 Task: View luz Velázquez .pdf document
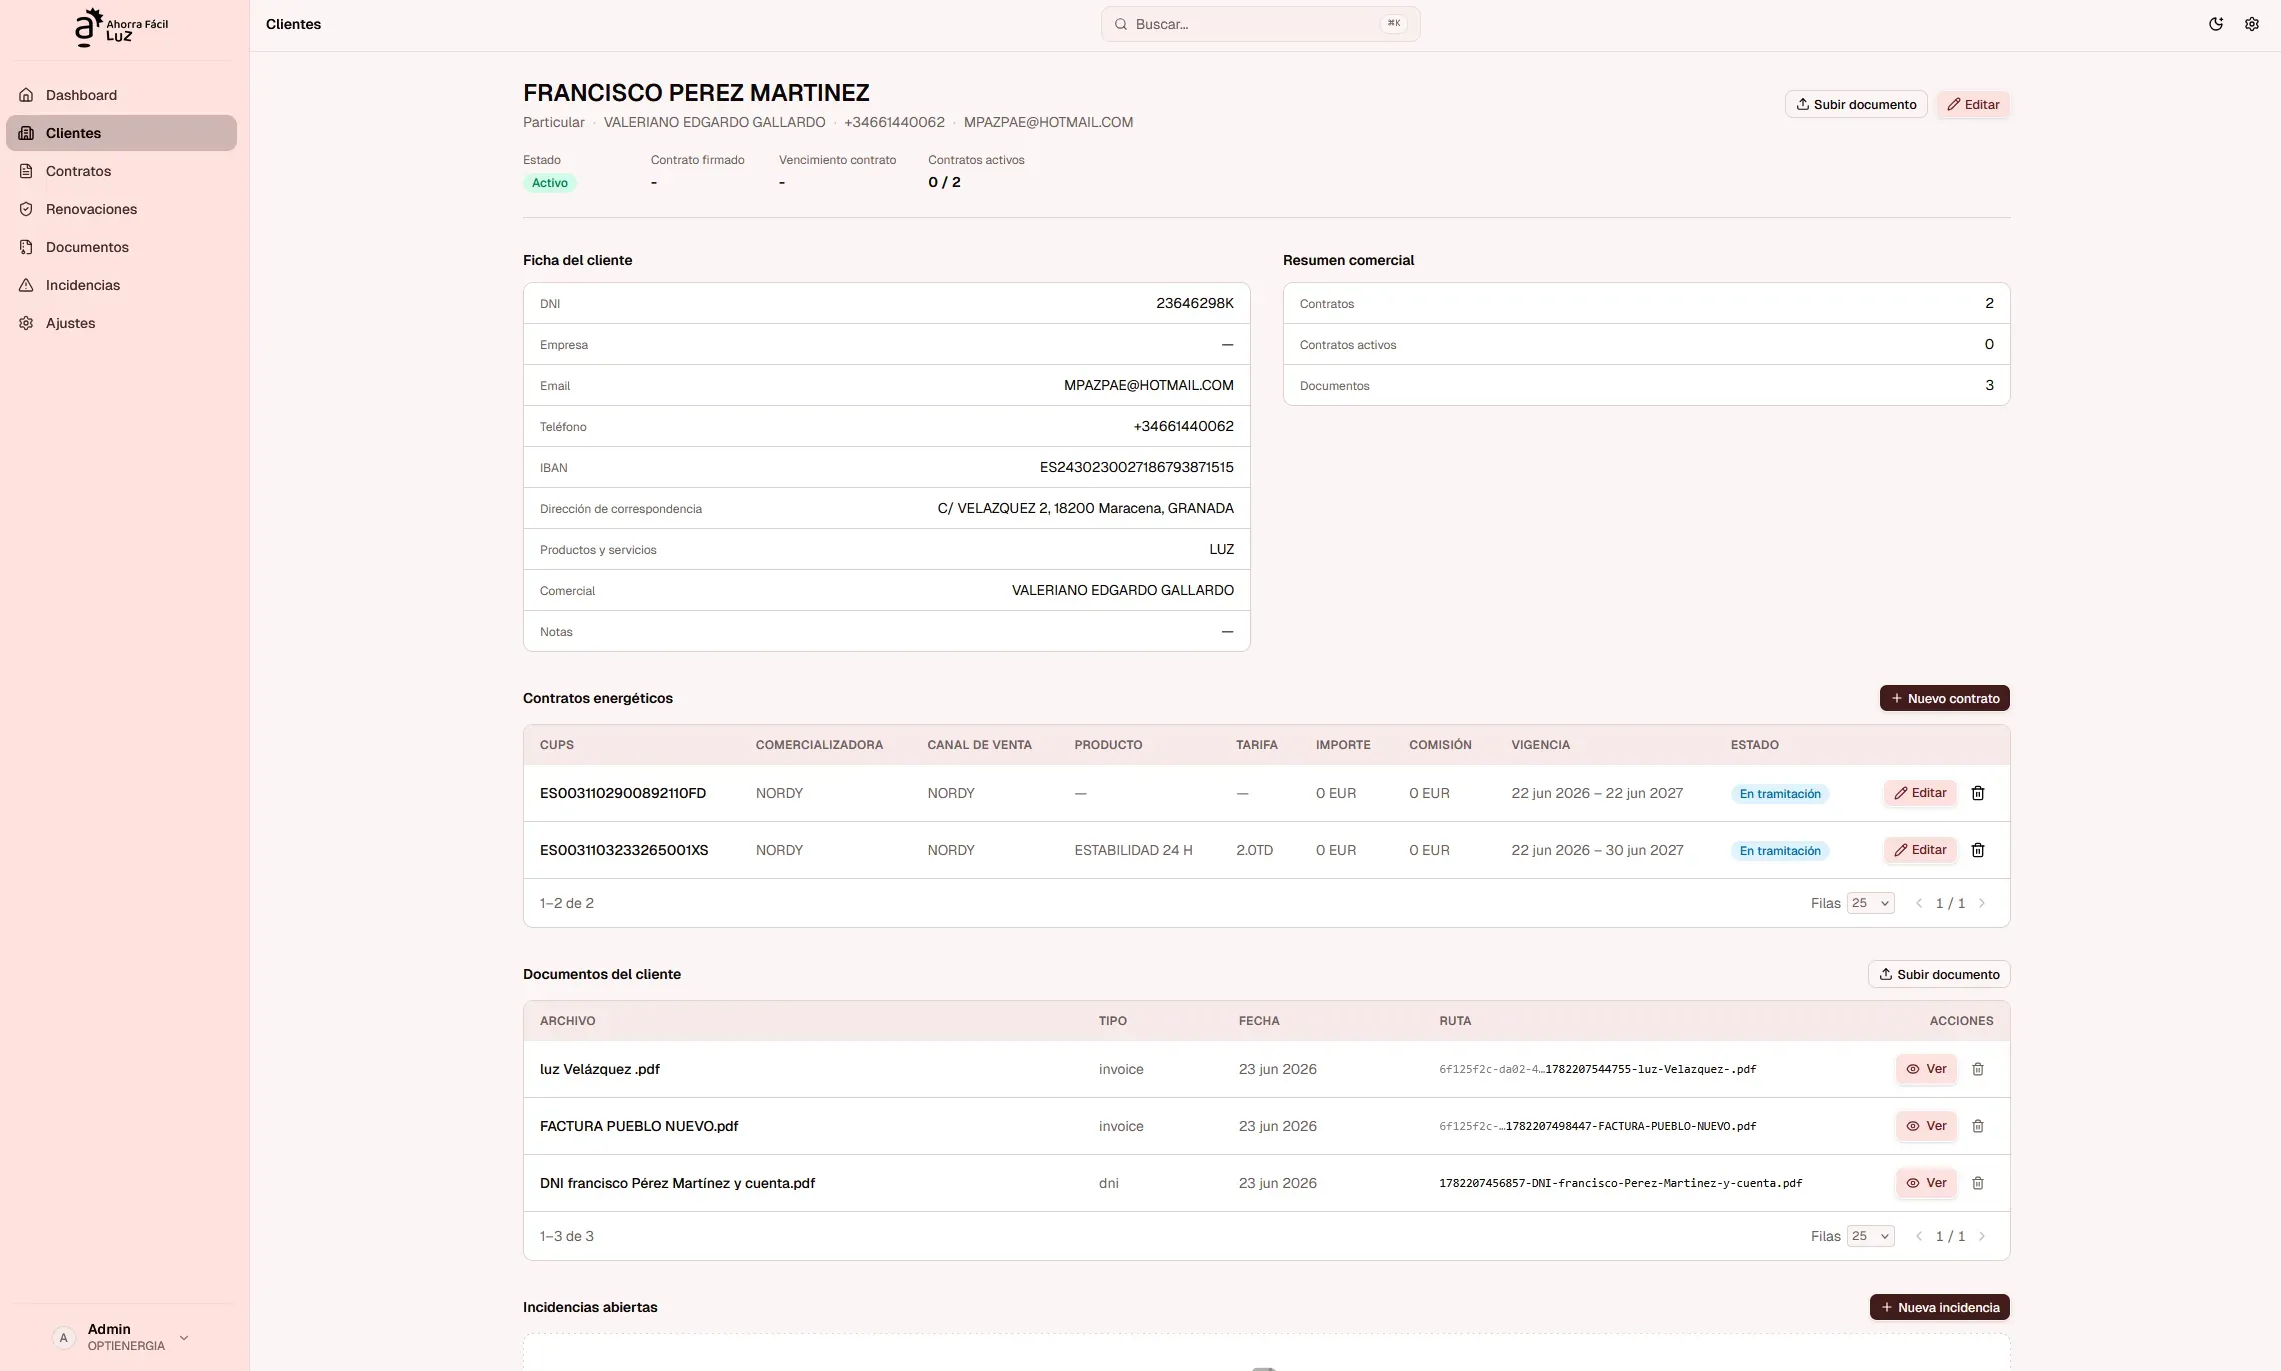(x=1926, y=1069)
